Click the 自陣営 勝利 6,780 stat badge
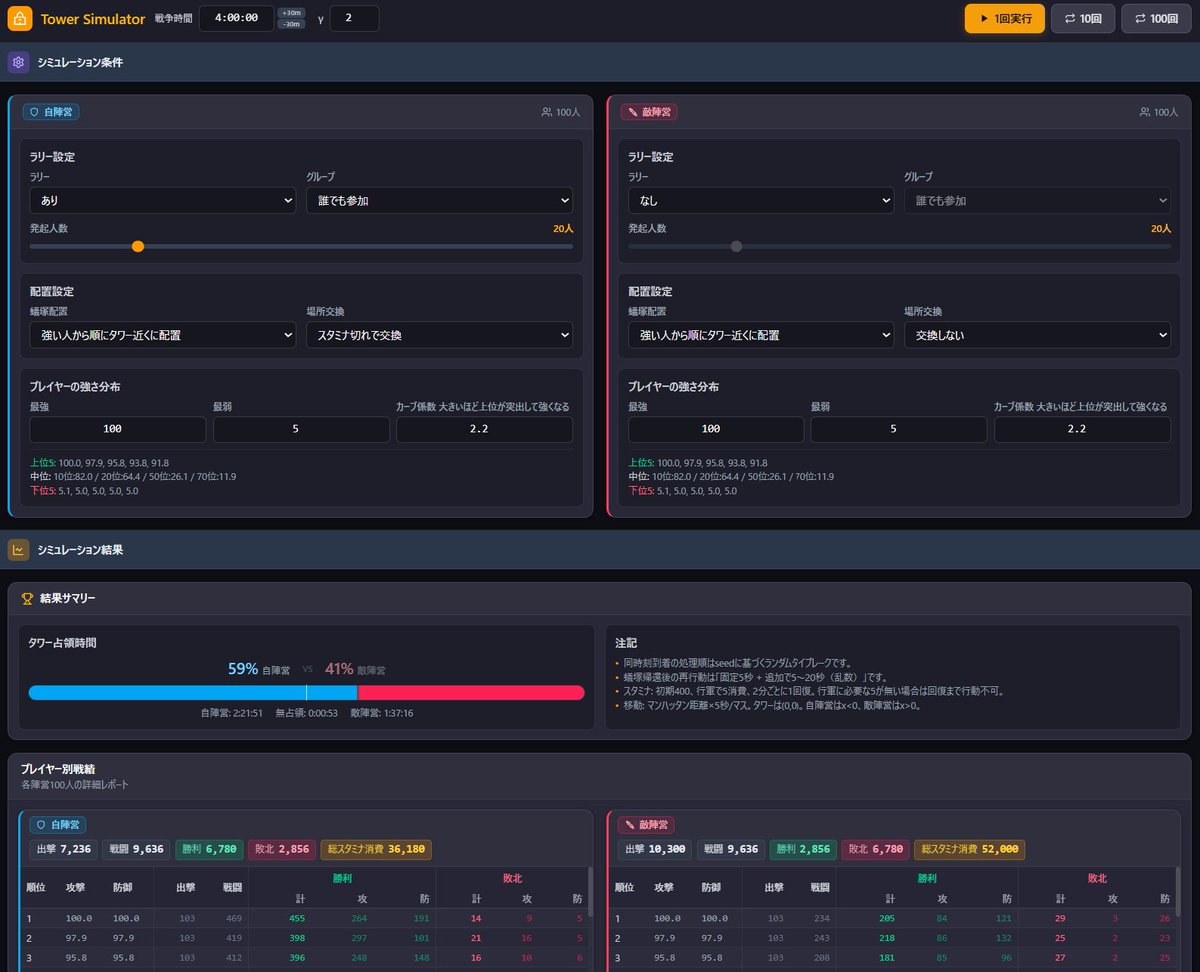Screen dimensions: 1200x972 coord(209,849)
